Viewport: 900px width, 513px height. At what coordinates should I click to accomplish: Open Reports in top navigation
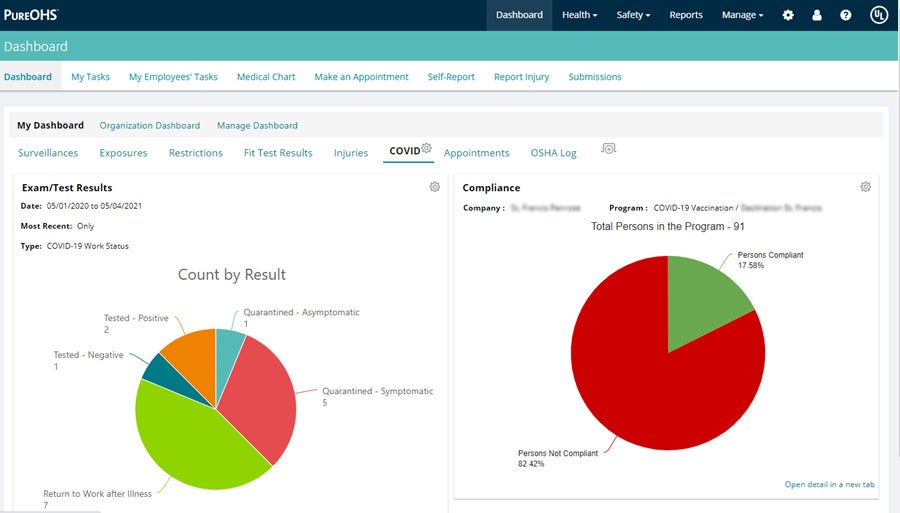pyautogui.click(x=686, y=15)
